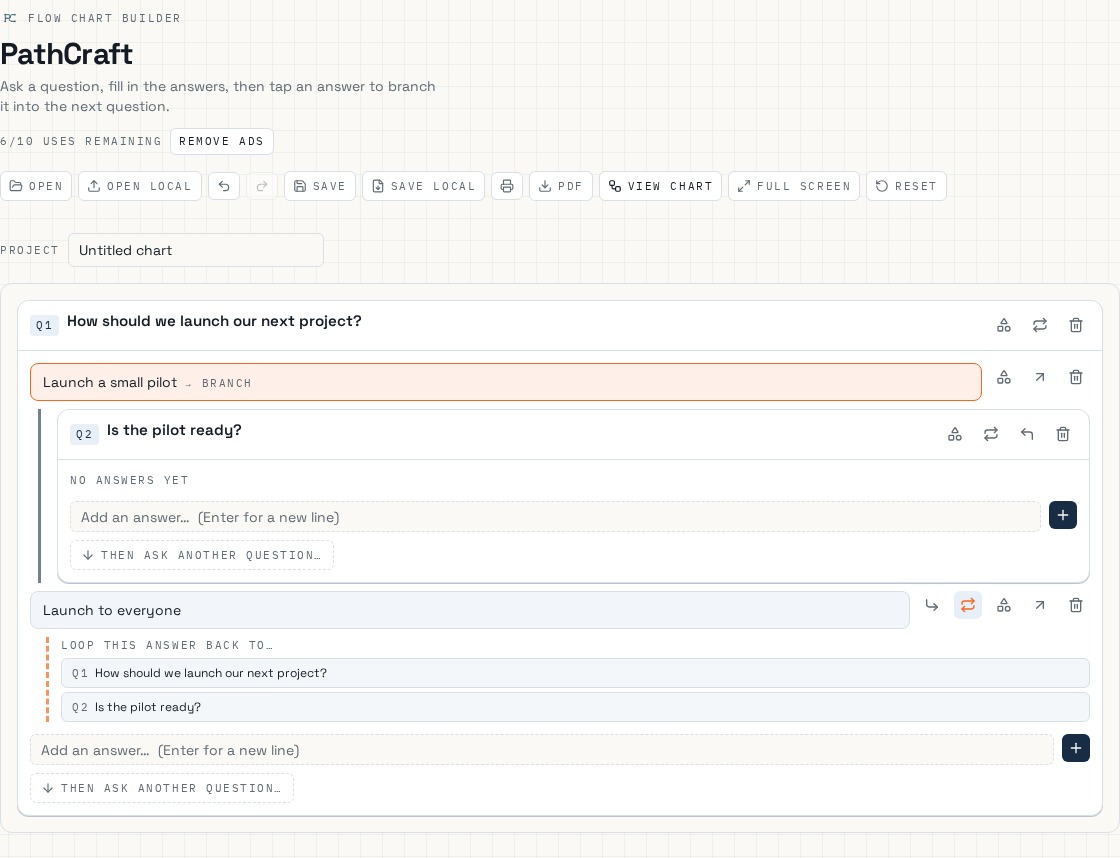Click the shapes icon on Q2 header
This screenshot has height=858, width=1120.
[x=955, y=434]
